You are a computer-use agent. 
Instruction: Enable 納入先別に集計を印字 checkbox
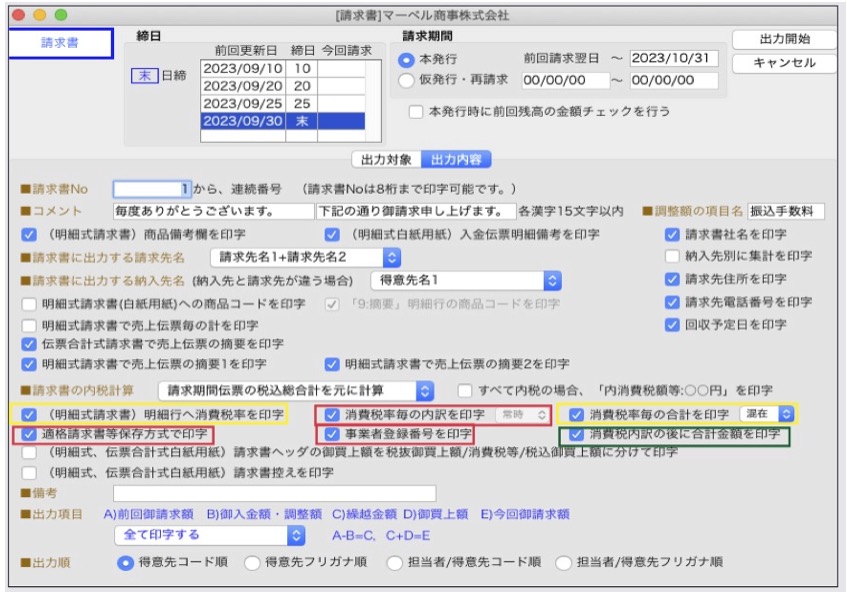(672, 256)
